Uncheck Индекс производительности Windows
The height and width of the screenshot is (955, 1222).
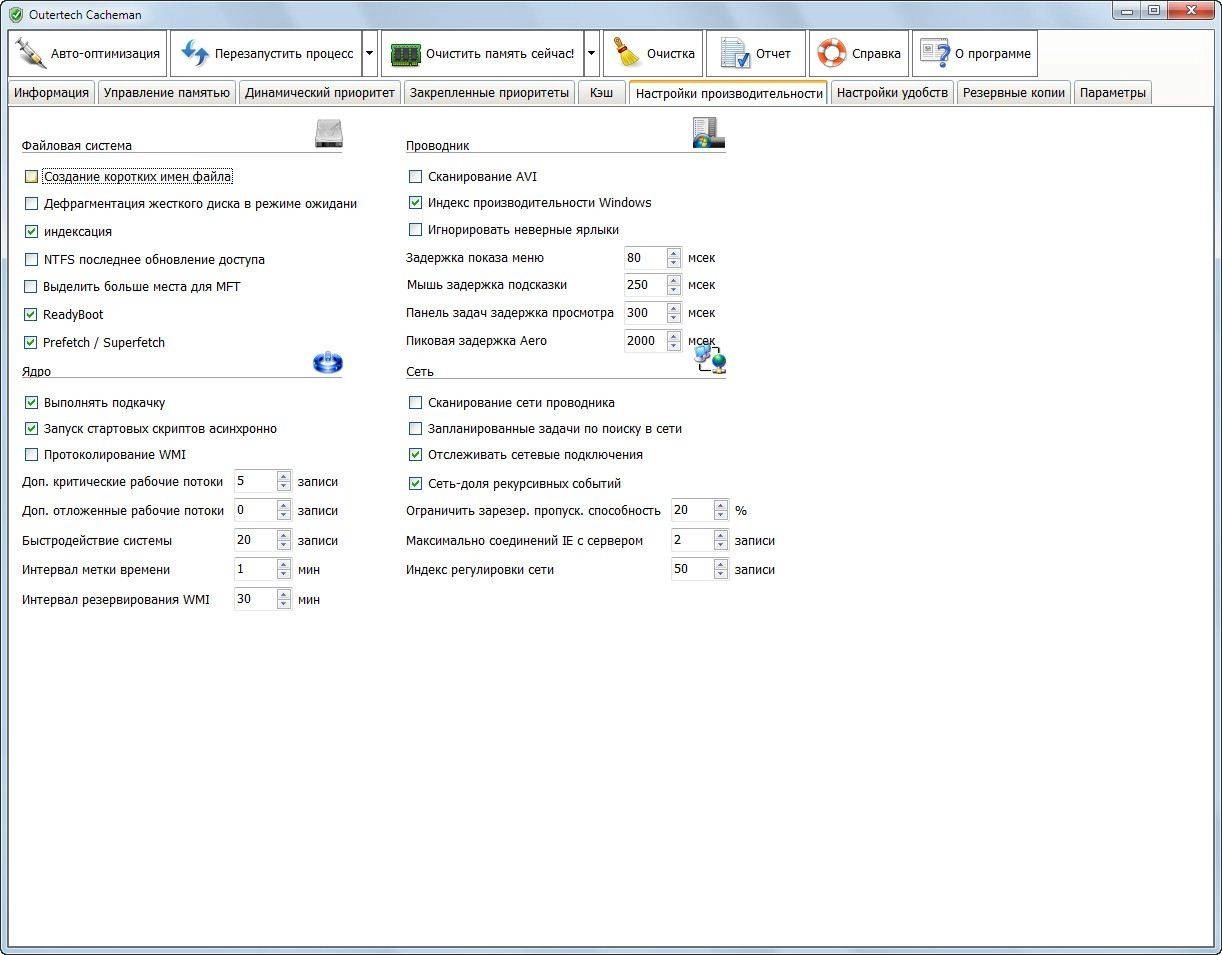[416, 203]
